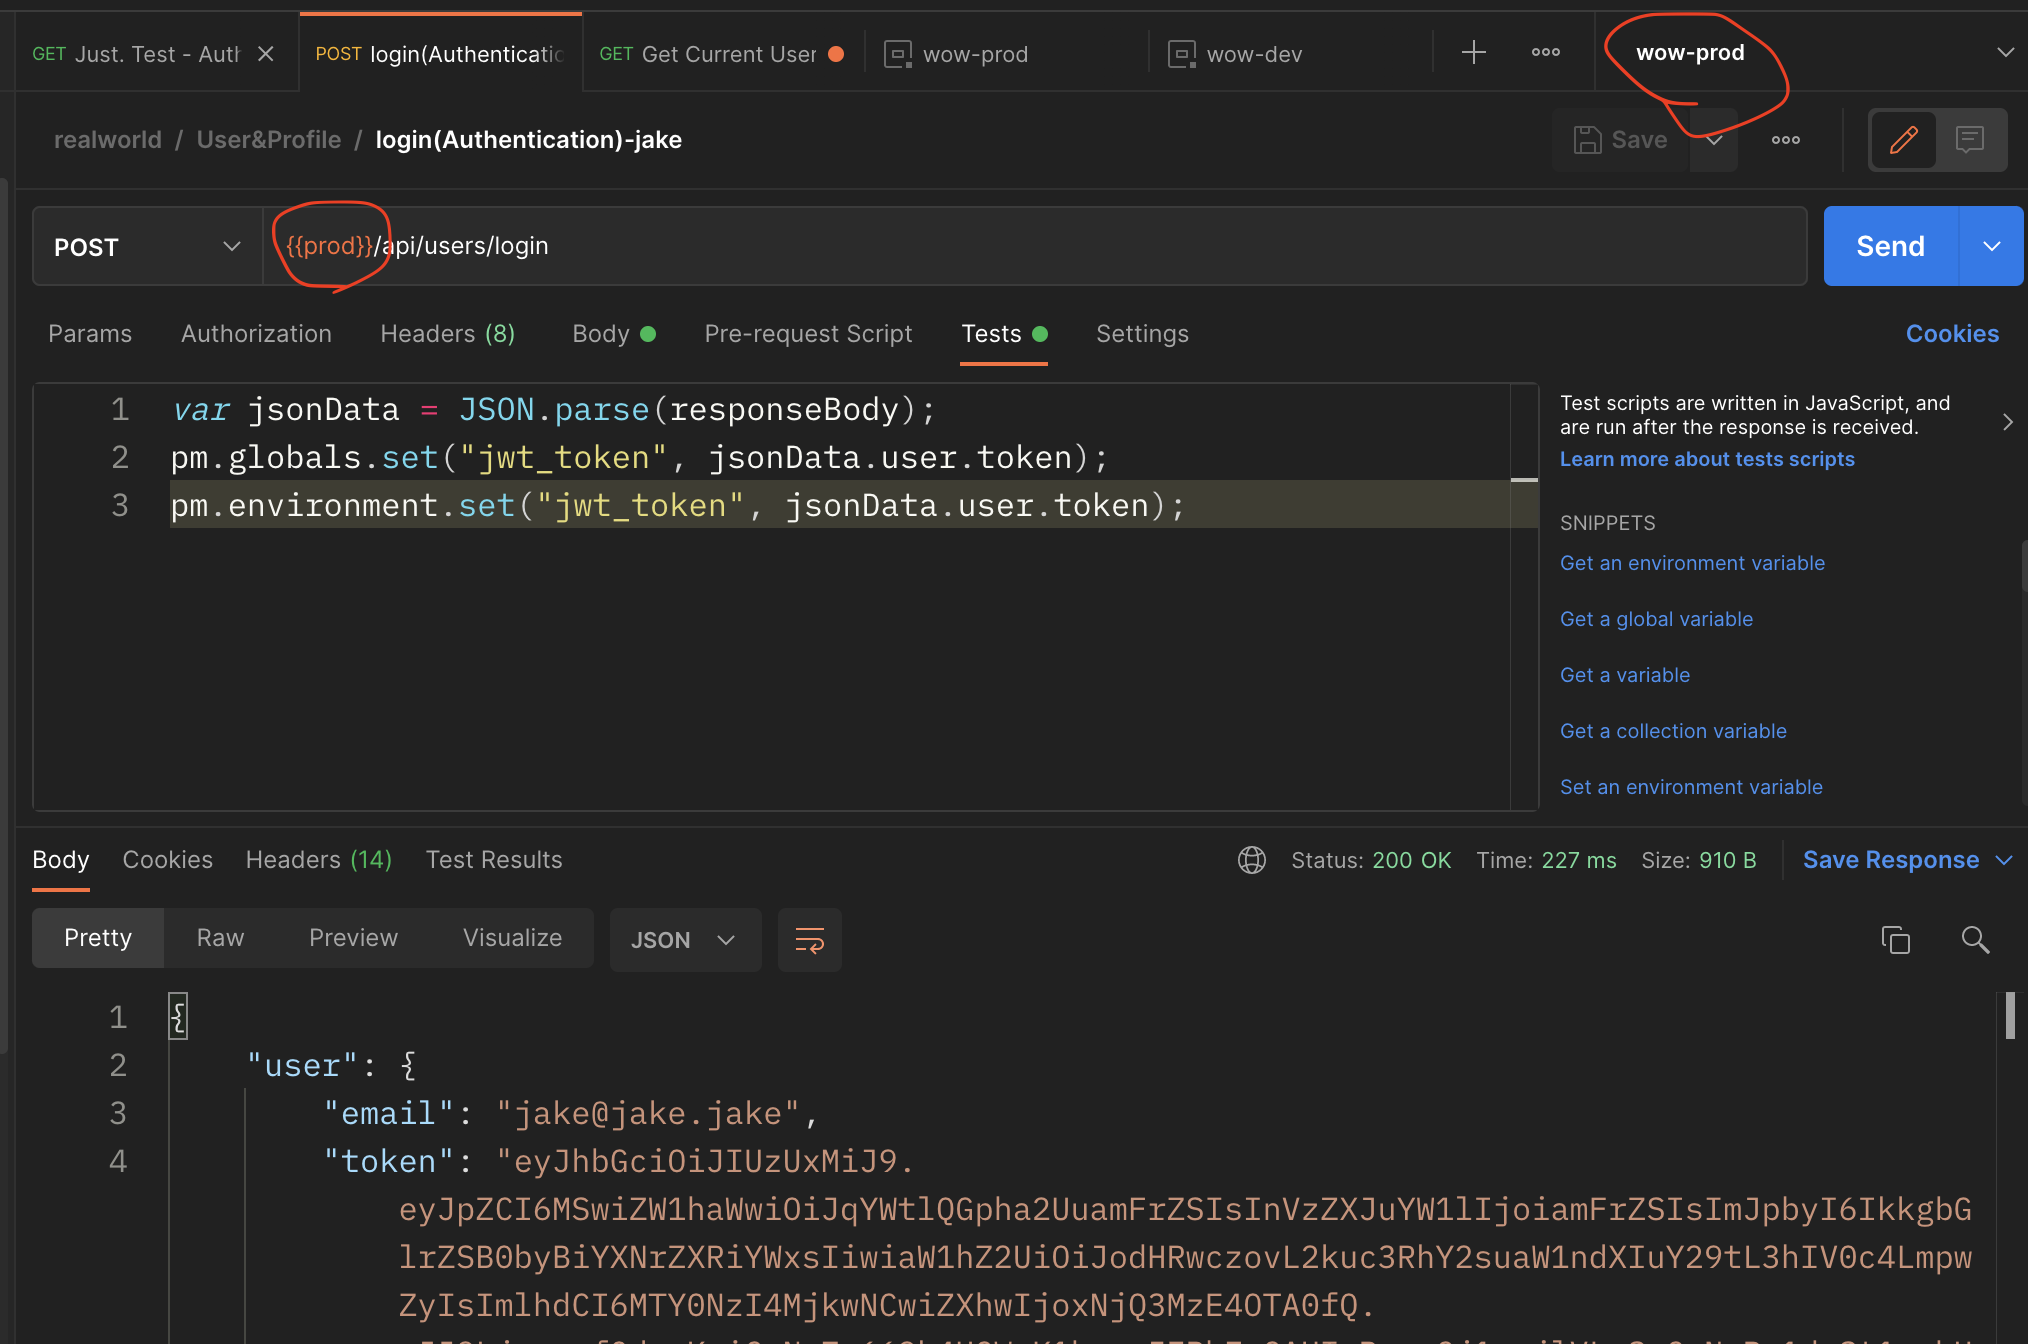The height and width of the screenshot is (1344, 2028).
Task: Click Set an environment variable snippet
Action: click(x=1690, y=787)
